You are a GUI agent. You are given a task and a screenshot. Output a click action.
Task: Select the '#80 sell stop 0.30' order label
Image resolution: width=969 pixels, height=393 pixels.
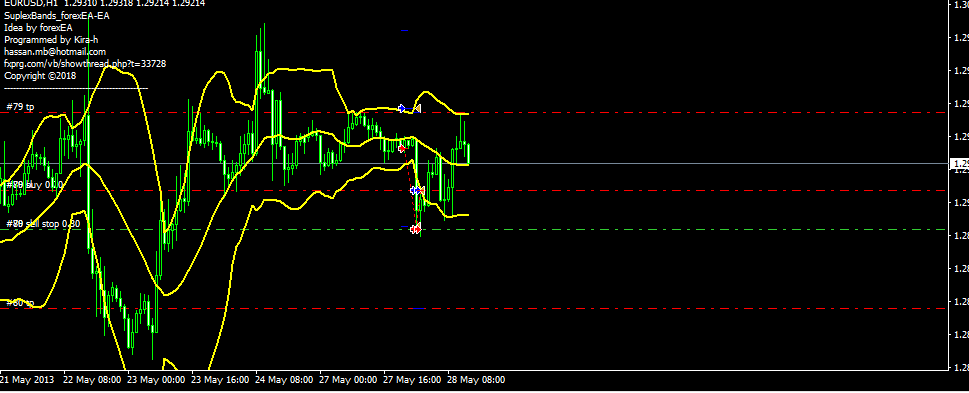click(43, 224)
